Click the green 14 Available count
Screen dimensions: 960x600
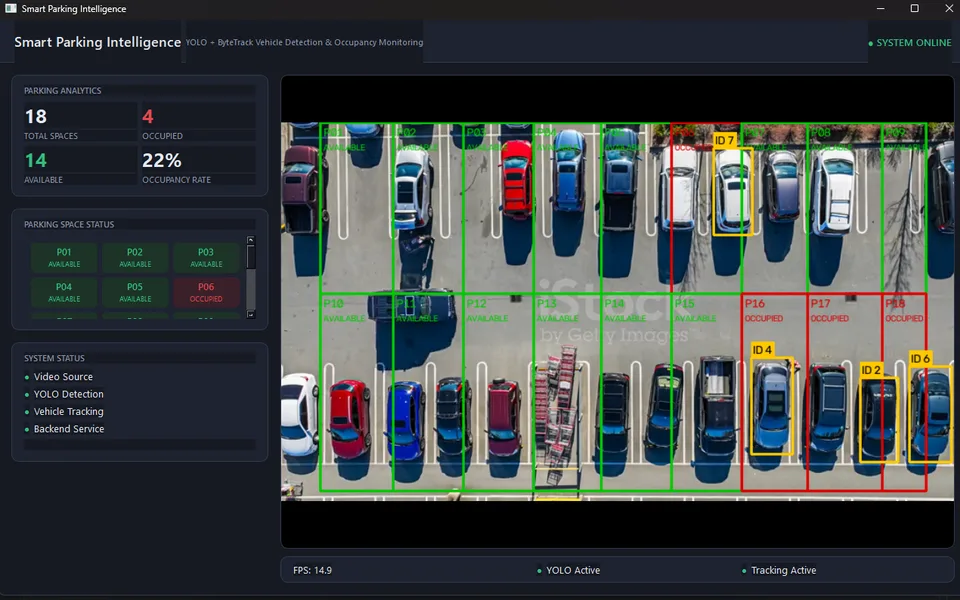click(36, 160)
